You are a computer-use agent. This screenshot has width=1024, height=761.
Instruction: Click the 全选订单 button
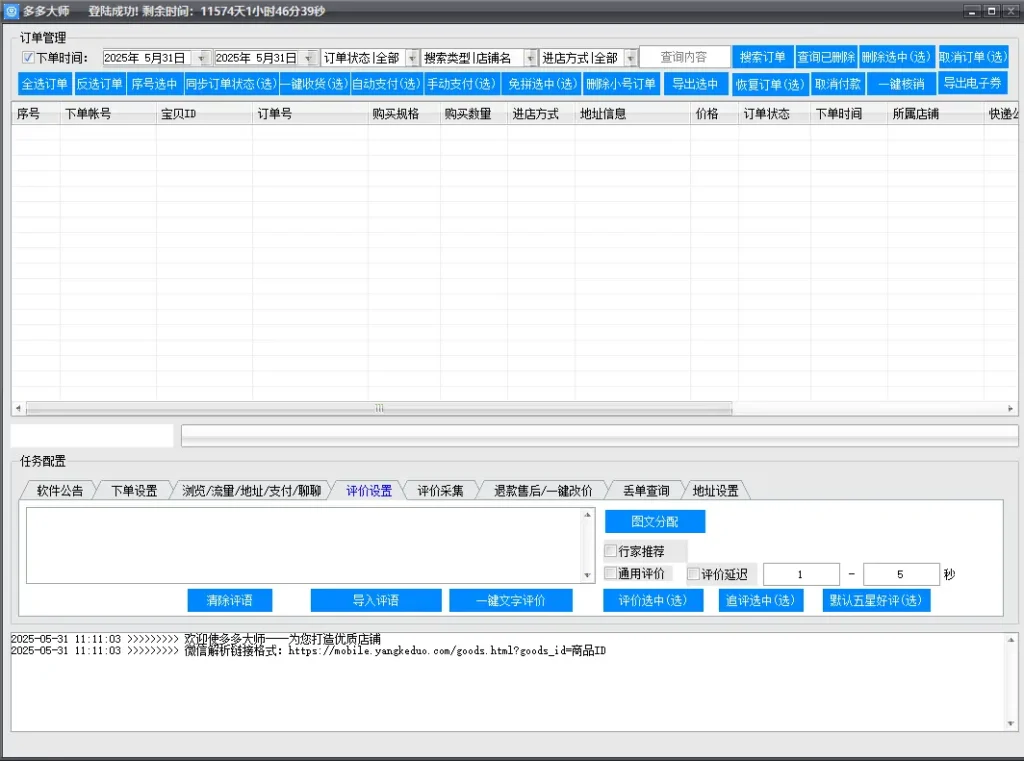pos(44,84)
